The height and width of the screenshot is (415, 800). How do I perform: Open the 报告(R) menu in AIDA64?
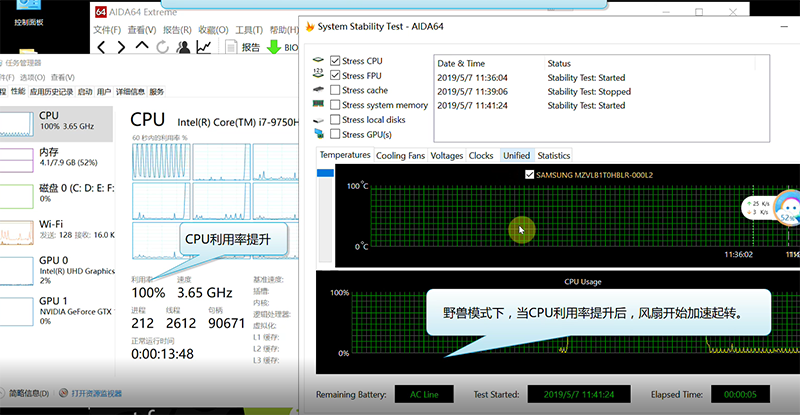177,30
